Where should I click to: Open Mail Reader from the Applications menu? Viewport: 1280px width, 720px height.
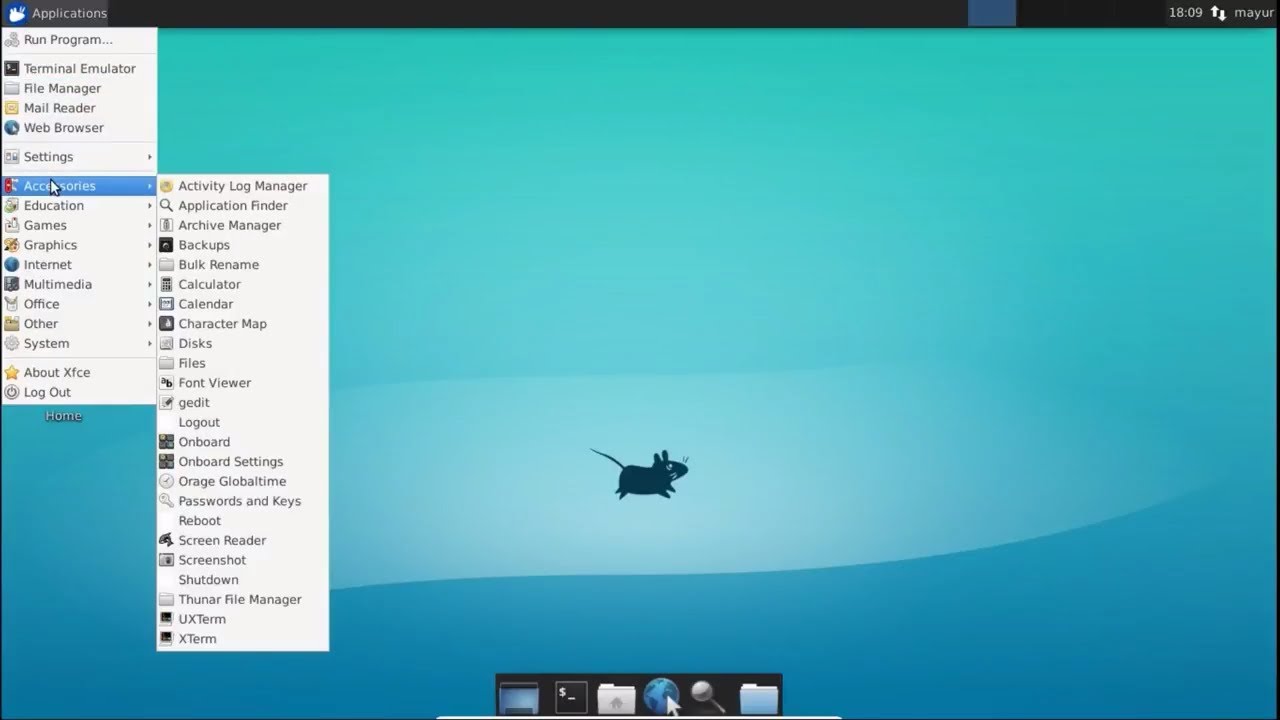79,108
